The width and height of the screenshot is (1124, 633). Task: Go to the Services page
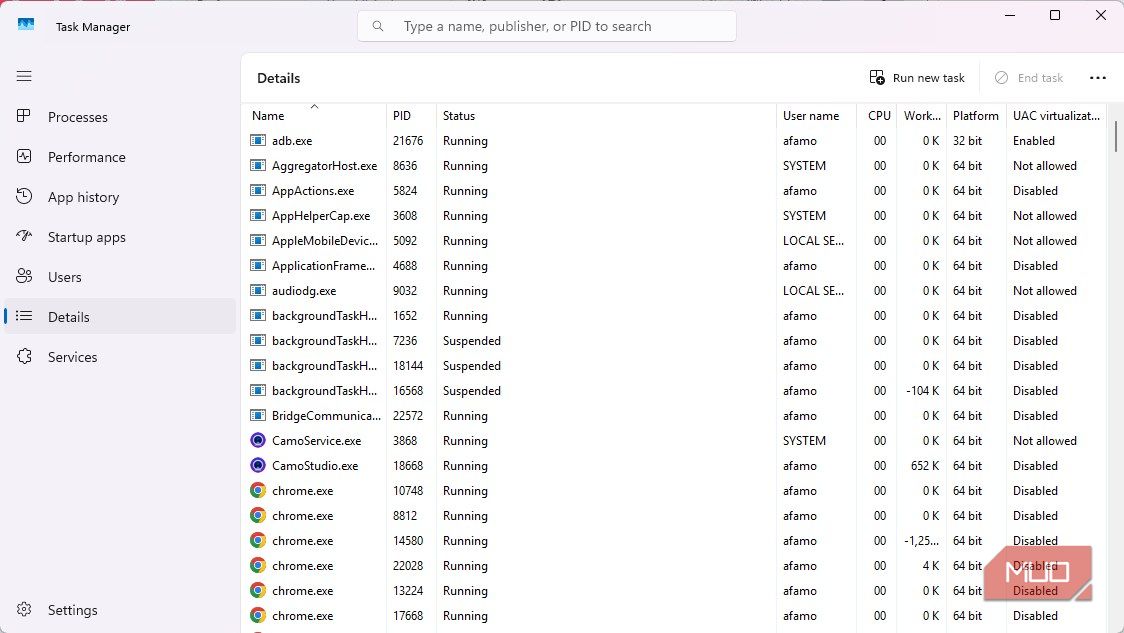pos(120,357)
